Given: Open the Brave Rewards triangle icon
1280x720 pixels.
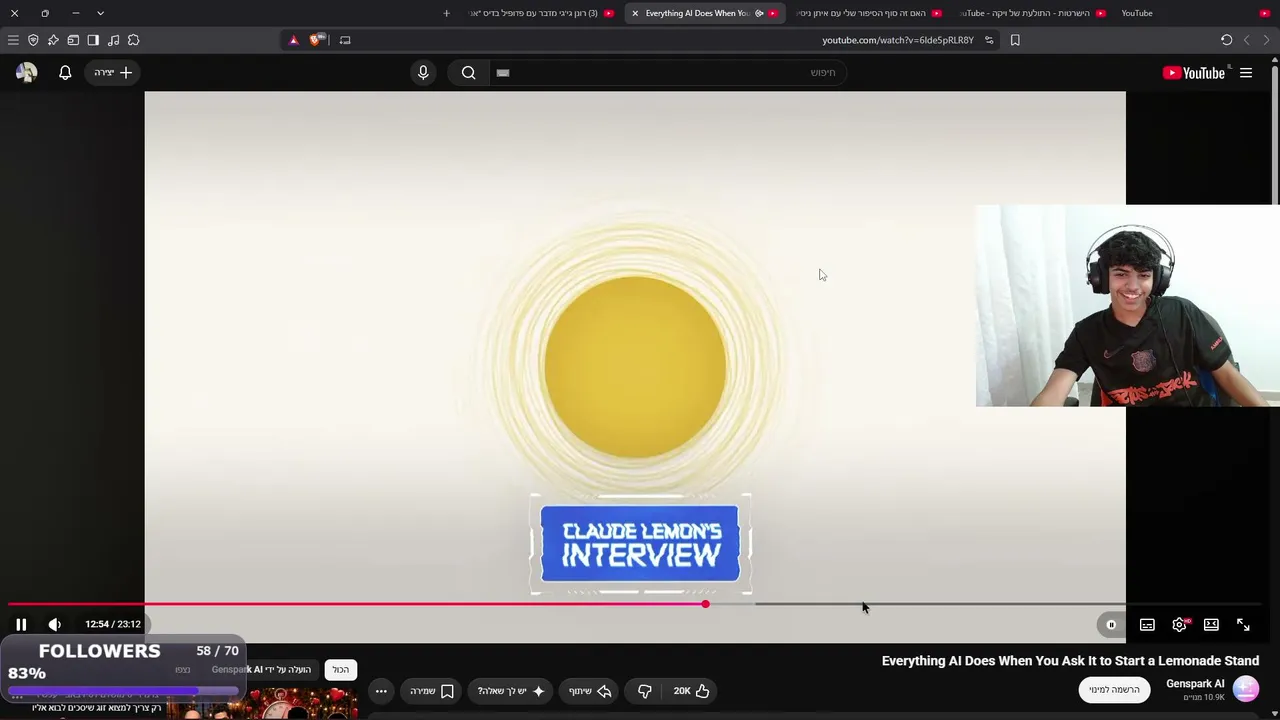Looking at the screenshot, I should click(293, 40).
